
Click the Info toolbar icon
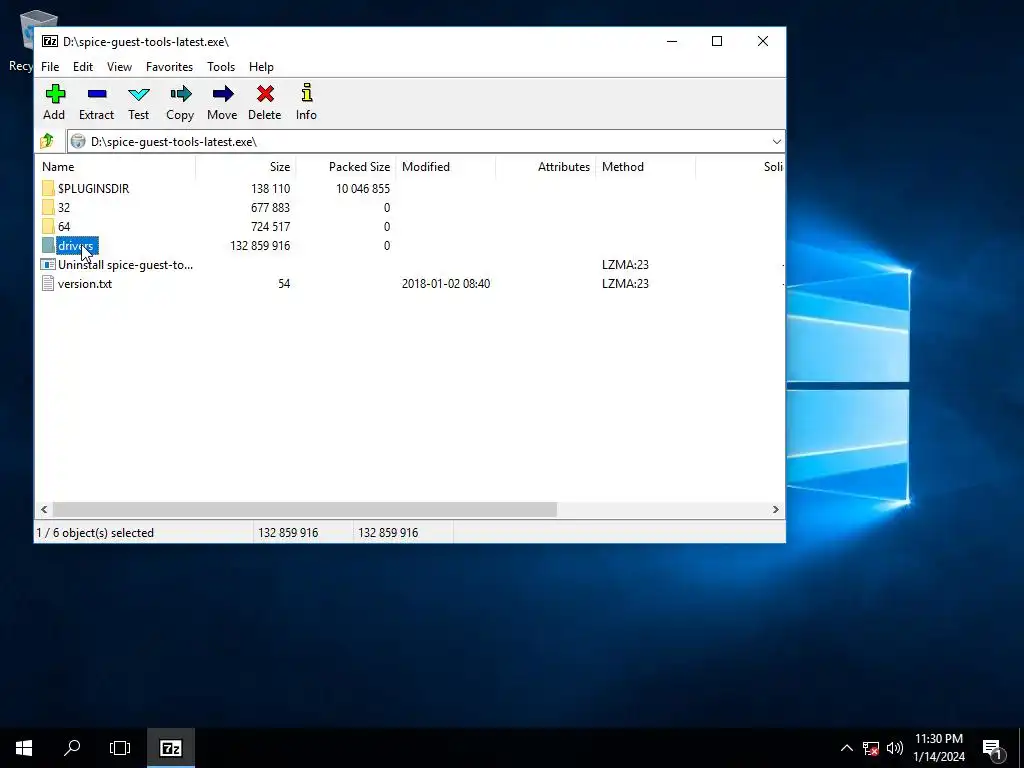[306, 93]
